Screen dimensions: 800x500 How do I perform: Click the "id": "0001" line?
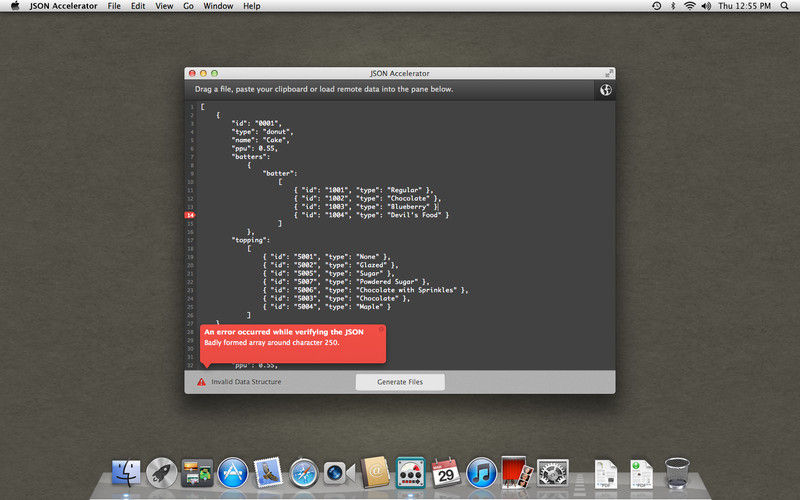257,123
